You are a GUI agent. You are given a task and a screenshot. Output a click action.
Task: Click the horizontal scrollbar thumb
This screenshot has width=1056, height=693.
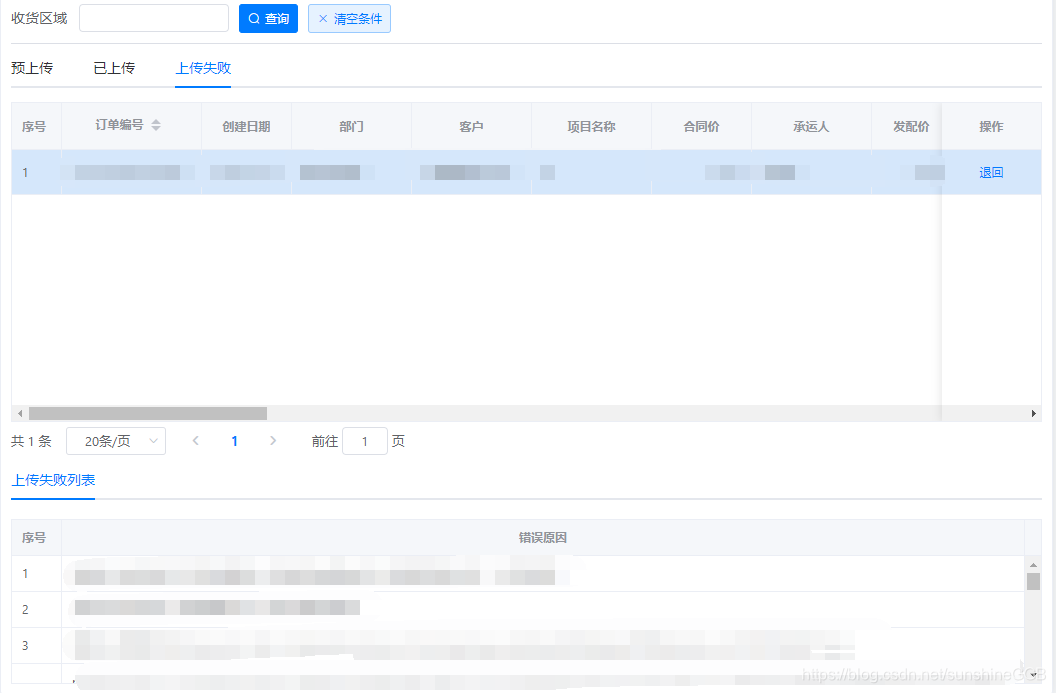[x=147, y=414]
